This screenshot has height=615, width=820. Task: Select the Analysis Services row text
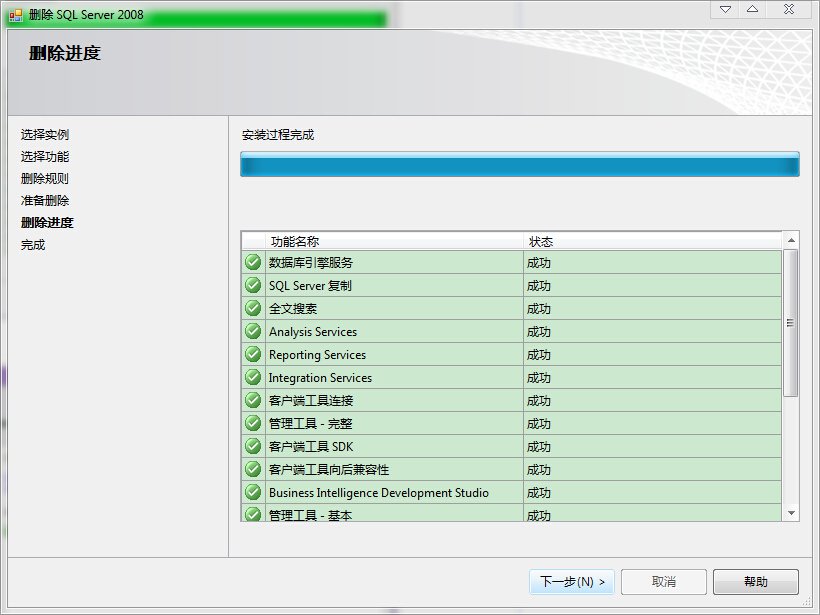point(313,332)
